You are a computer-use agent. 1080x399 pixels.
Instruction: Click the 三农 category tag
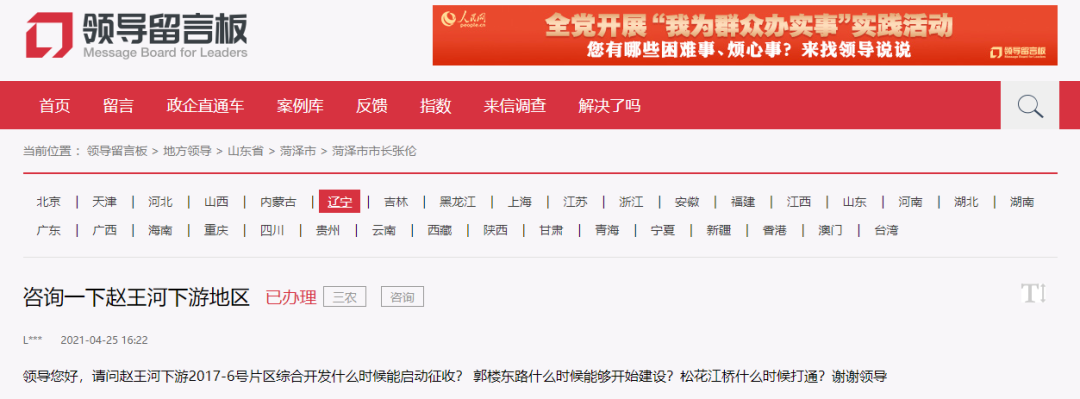click(x=344, y=297)
